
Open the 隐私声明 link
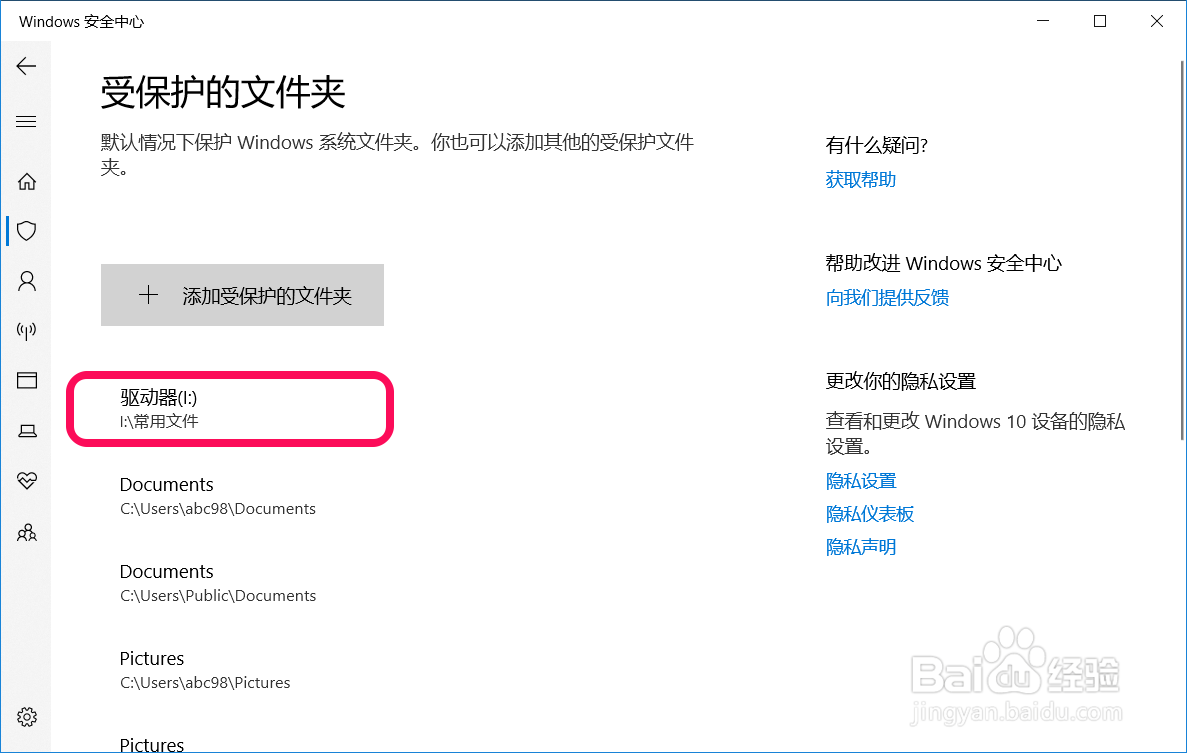861,547
